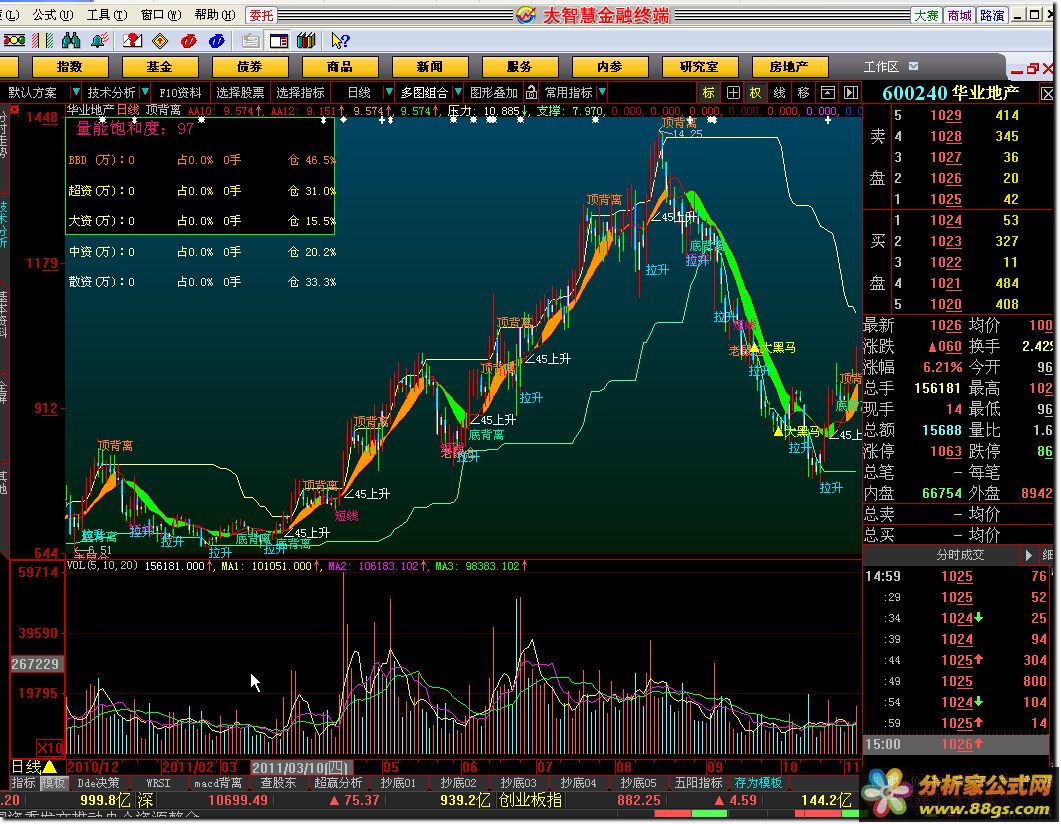The height and width of the screenshot is (824, 1061).
Task: Click the F10资料 button
Action: click(180, 92)
